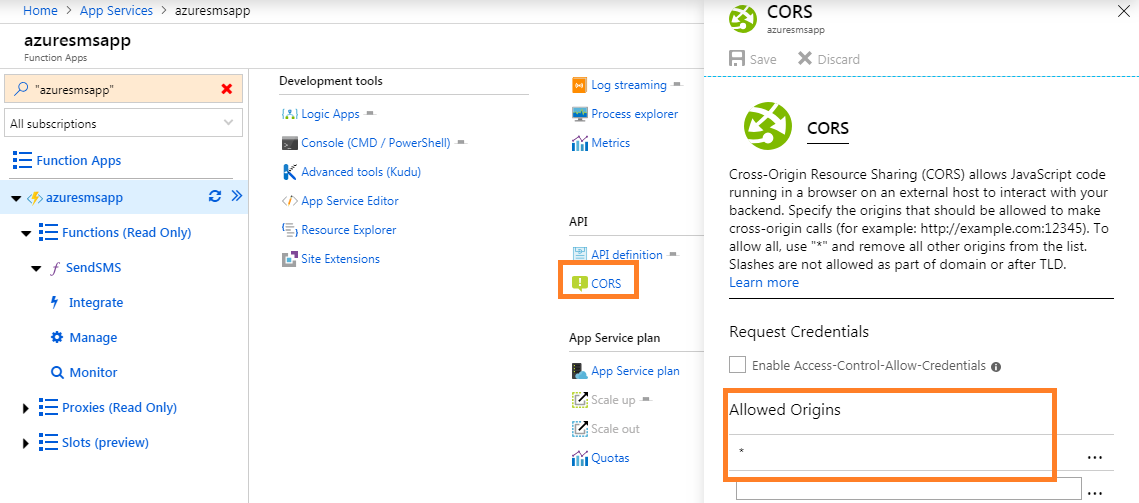The height and width of the screenshot is (503, 1139).
Task: Click the Resource Explorer icon
Action: [289, 230]
